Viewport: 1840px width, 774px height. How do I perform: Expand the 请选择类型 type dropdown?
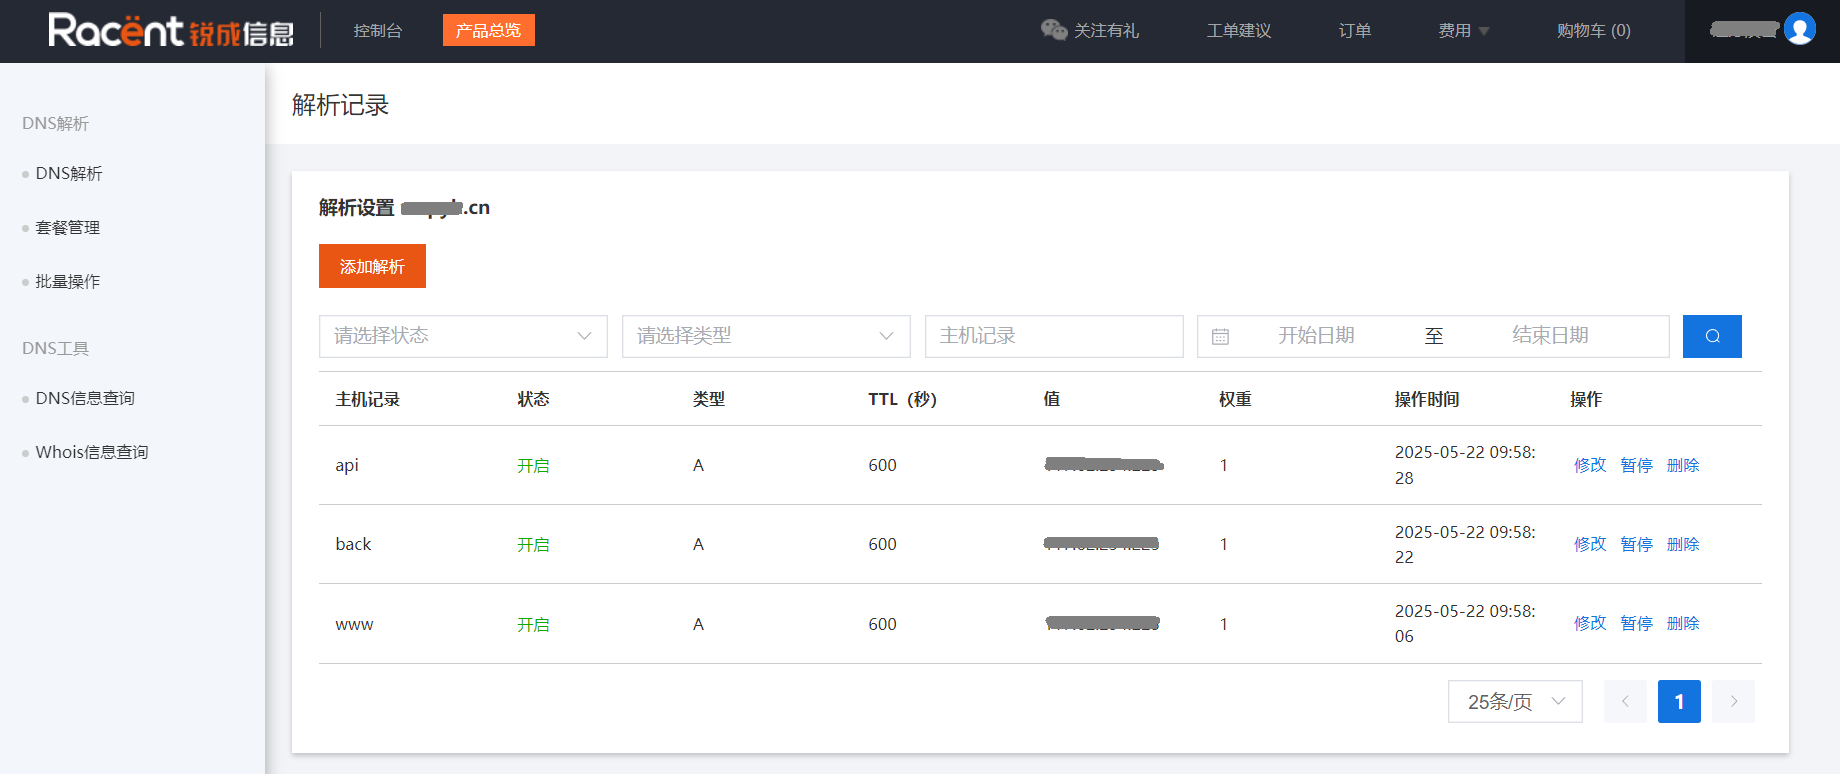[x=766, y=336]
